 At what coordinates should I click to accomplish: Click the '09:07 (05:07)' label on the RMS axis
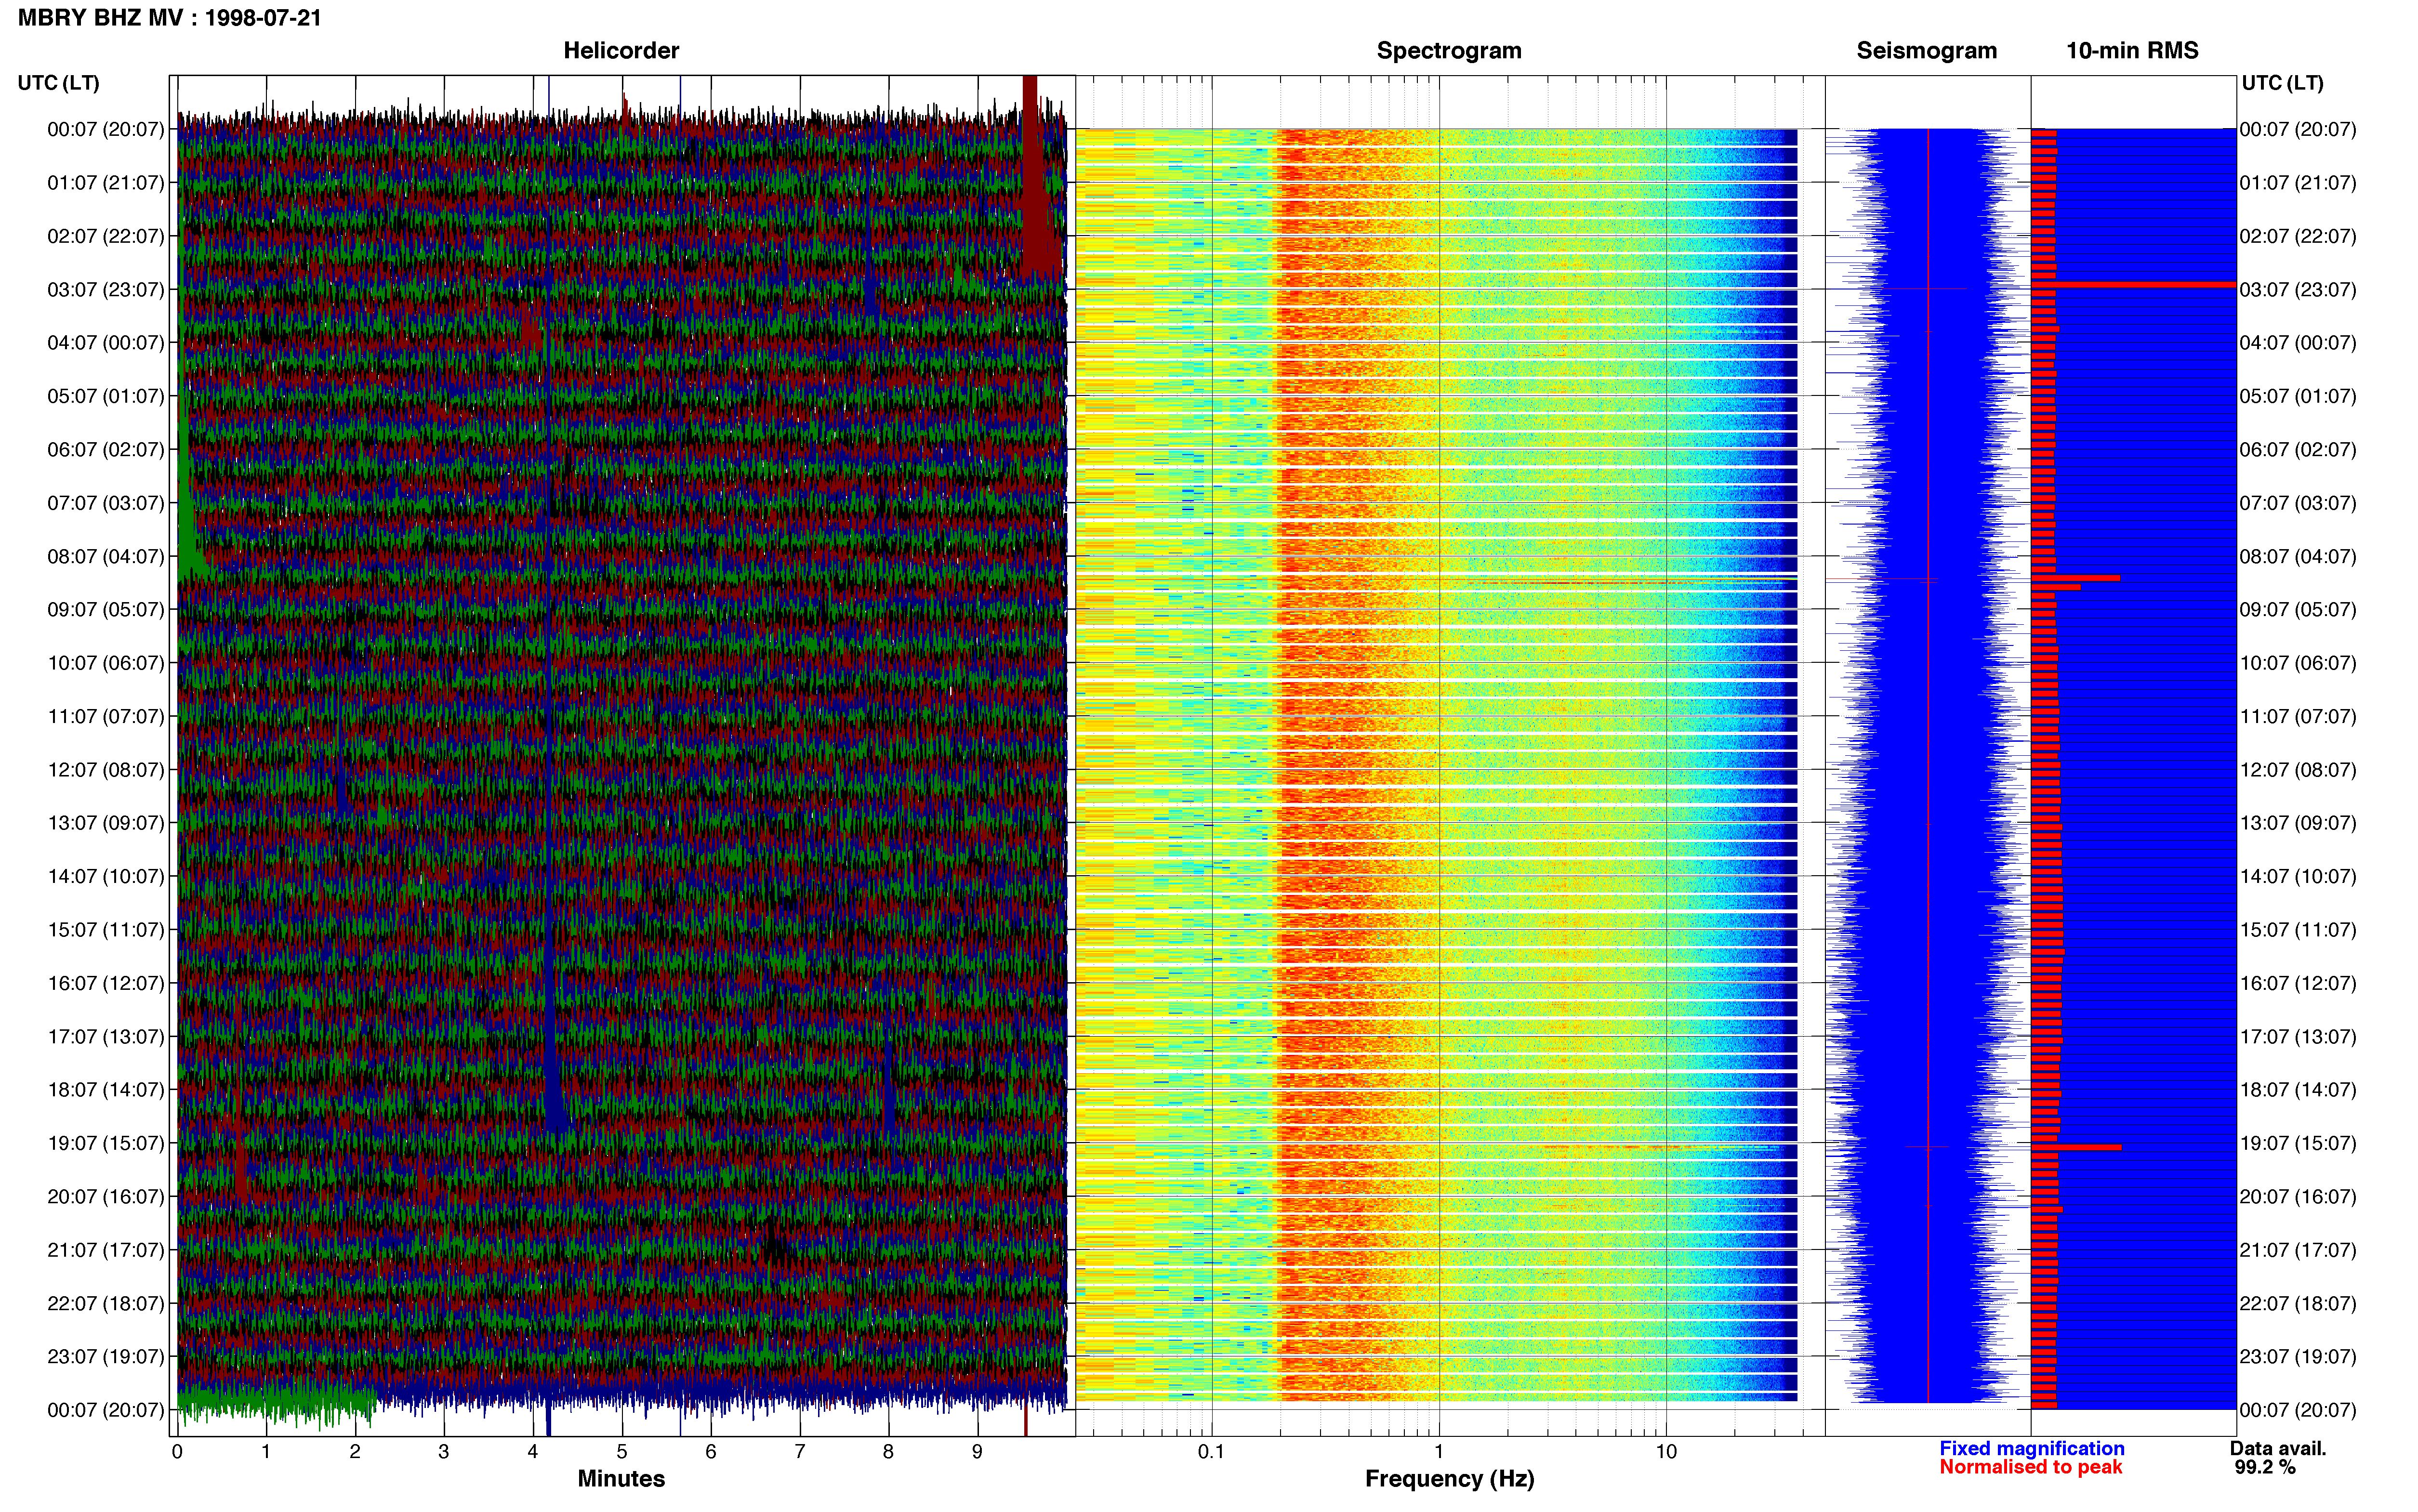[x=2298, y=610]
